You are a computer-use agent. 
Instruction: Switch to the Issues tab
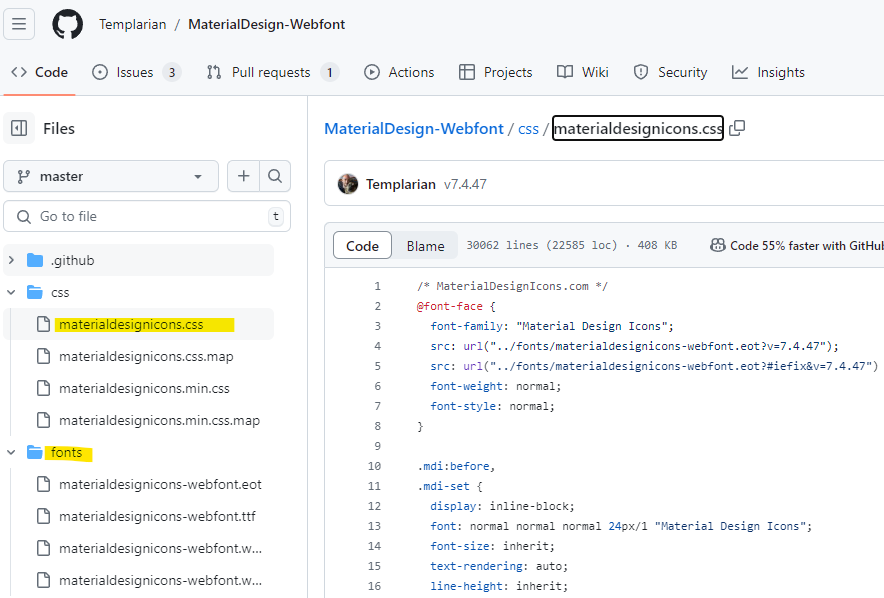click(x=135, y=72)
